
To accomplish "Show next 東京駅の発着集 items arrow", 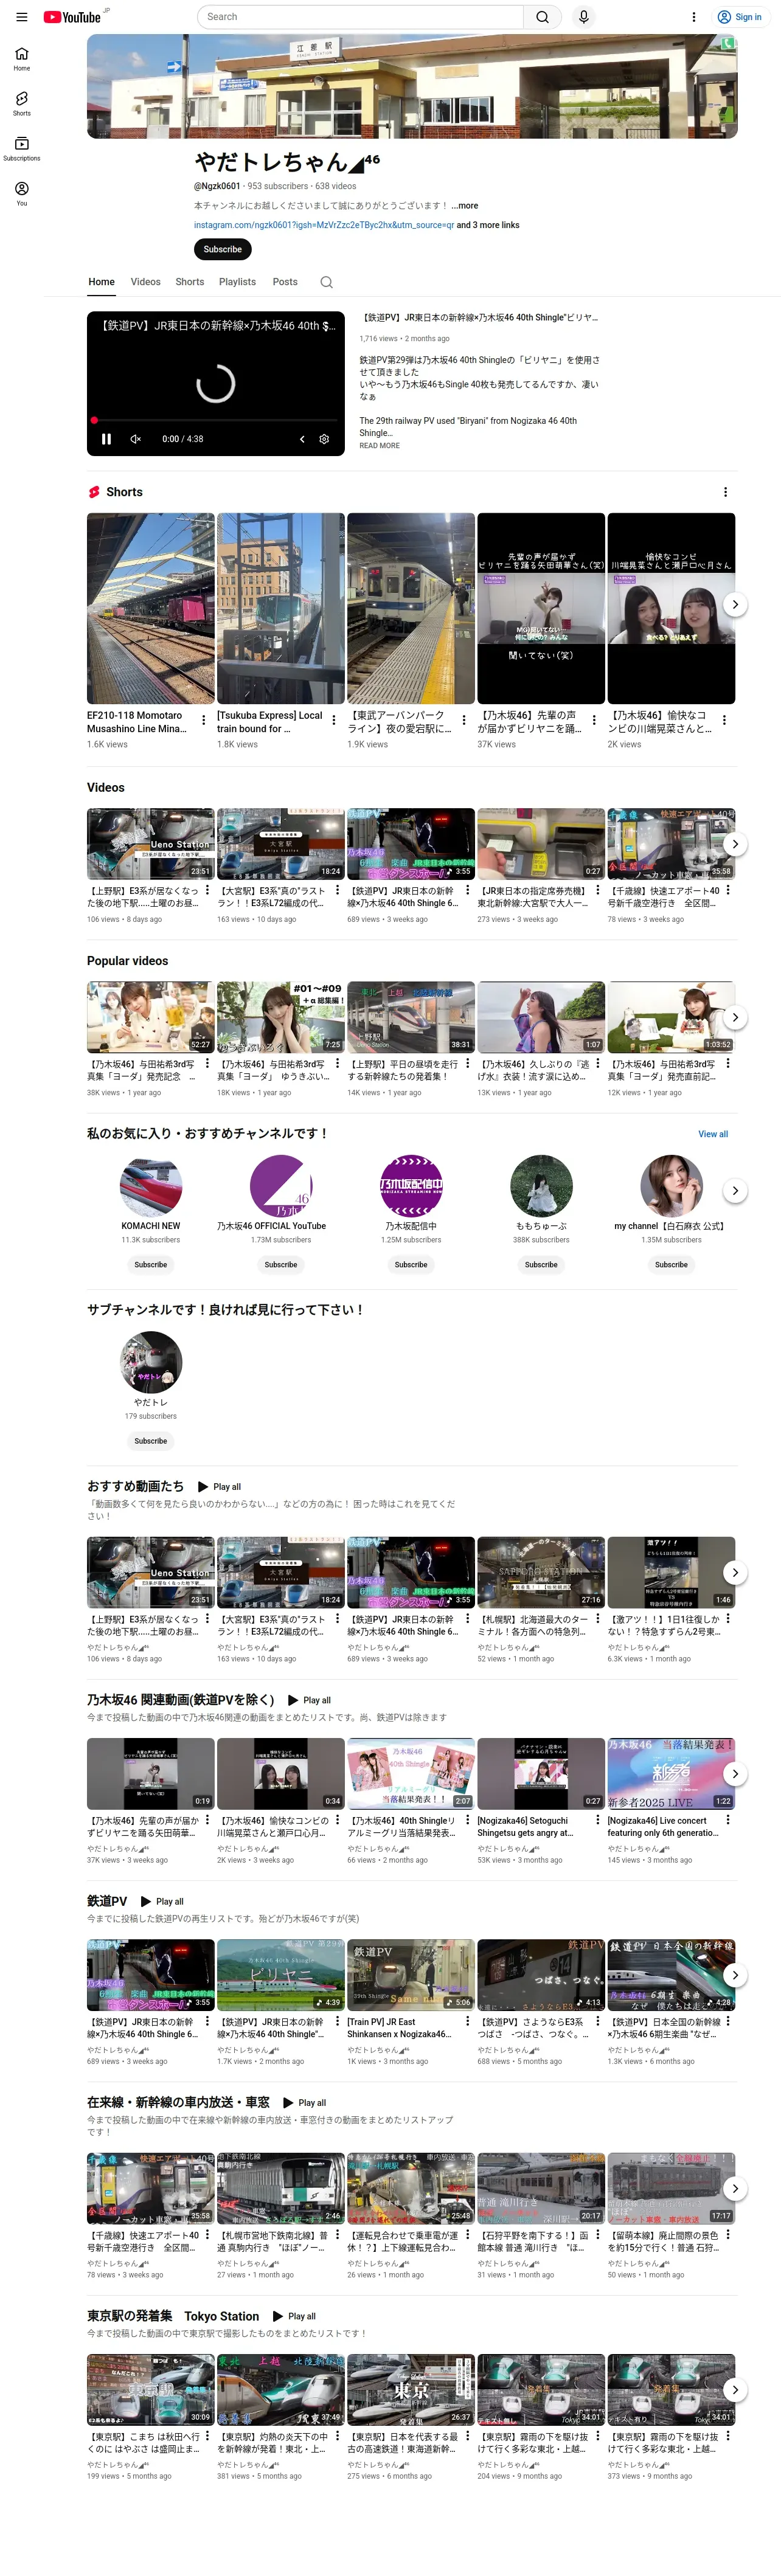I will (x=735, y=2390).
